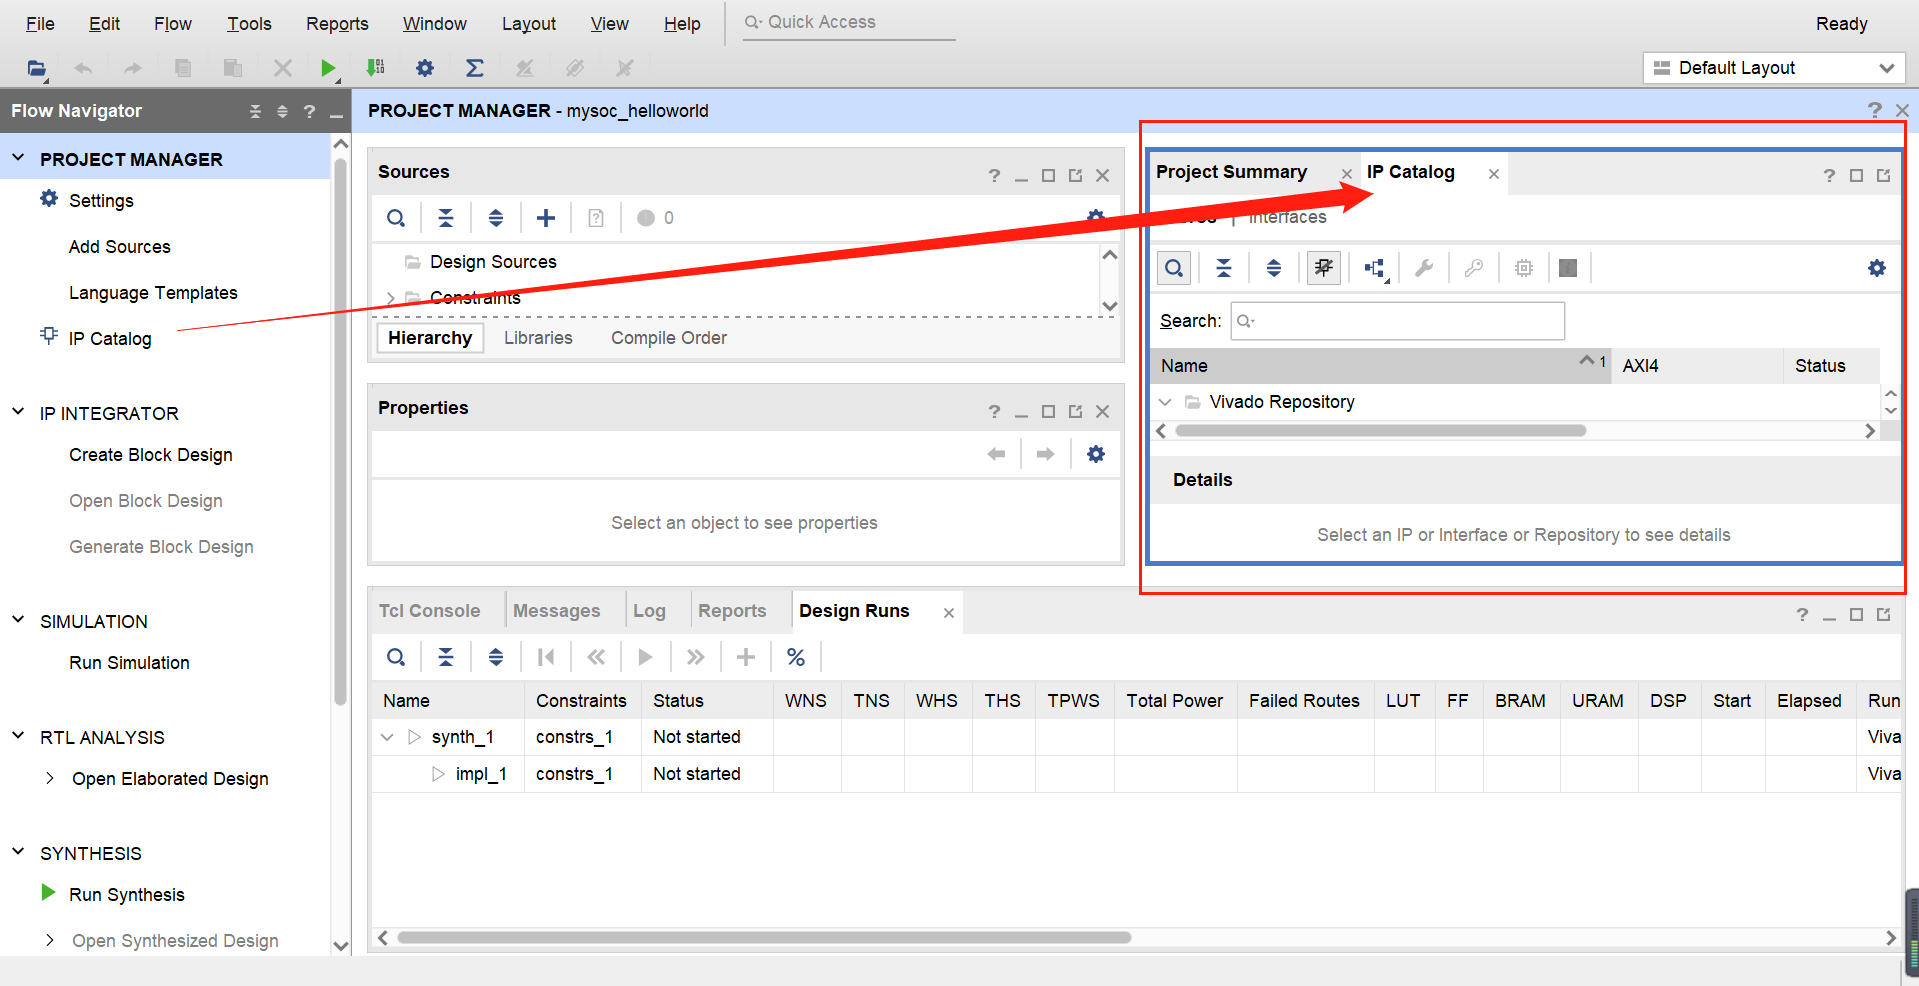Collapse the SYNTHESIS section chevron
The height and width of the screenshot is (986, 1919).
(18, 852)
